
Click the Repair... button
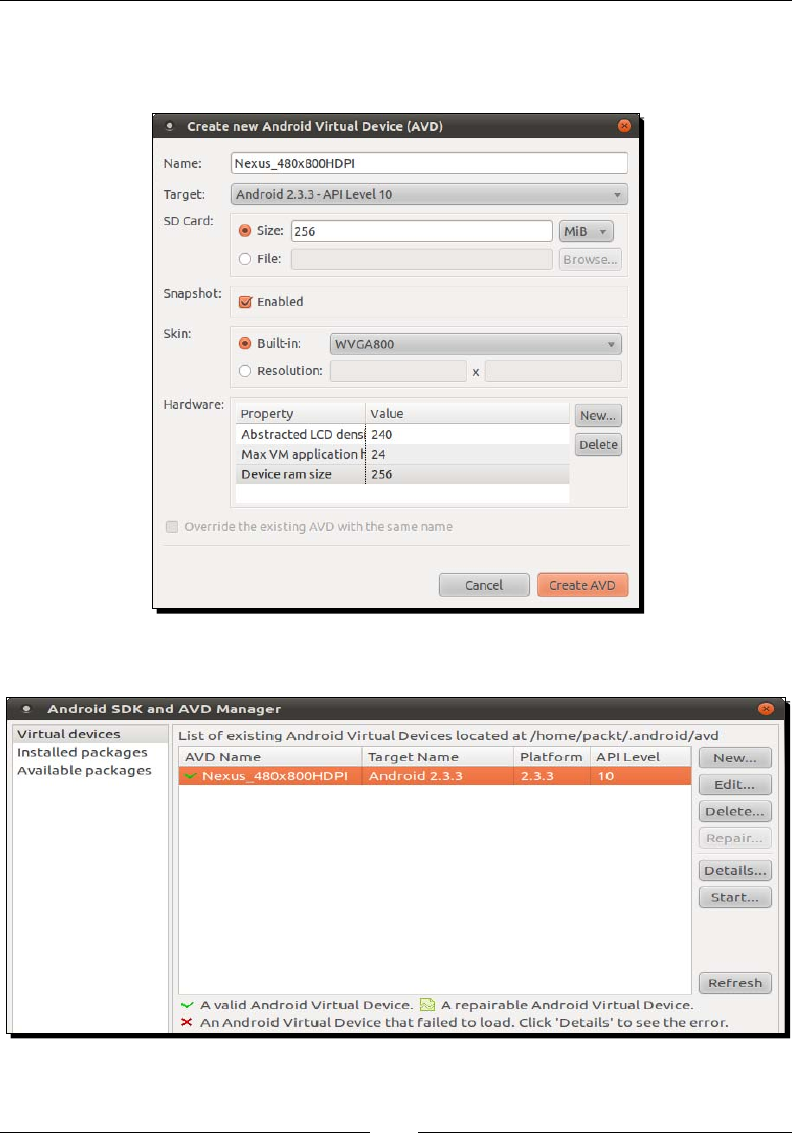734,838
